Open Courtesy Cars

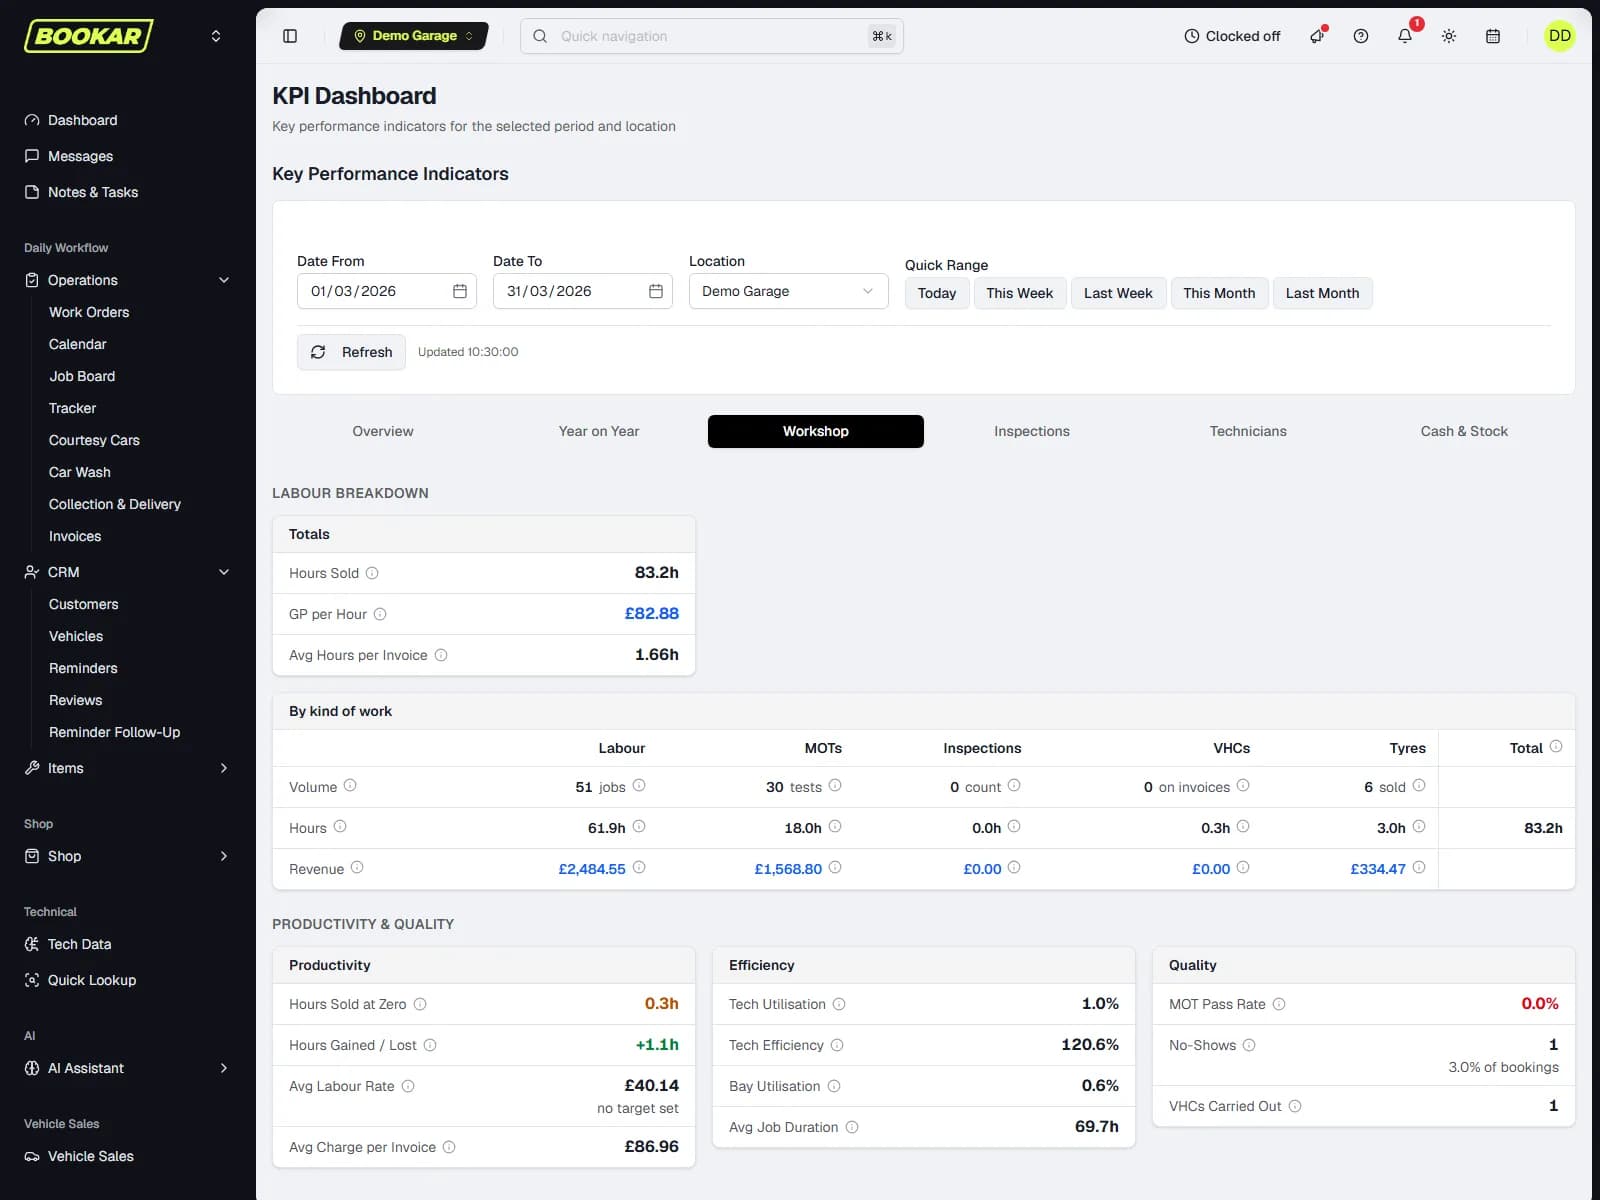(94, 440)
